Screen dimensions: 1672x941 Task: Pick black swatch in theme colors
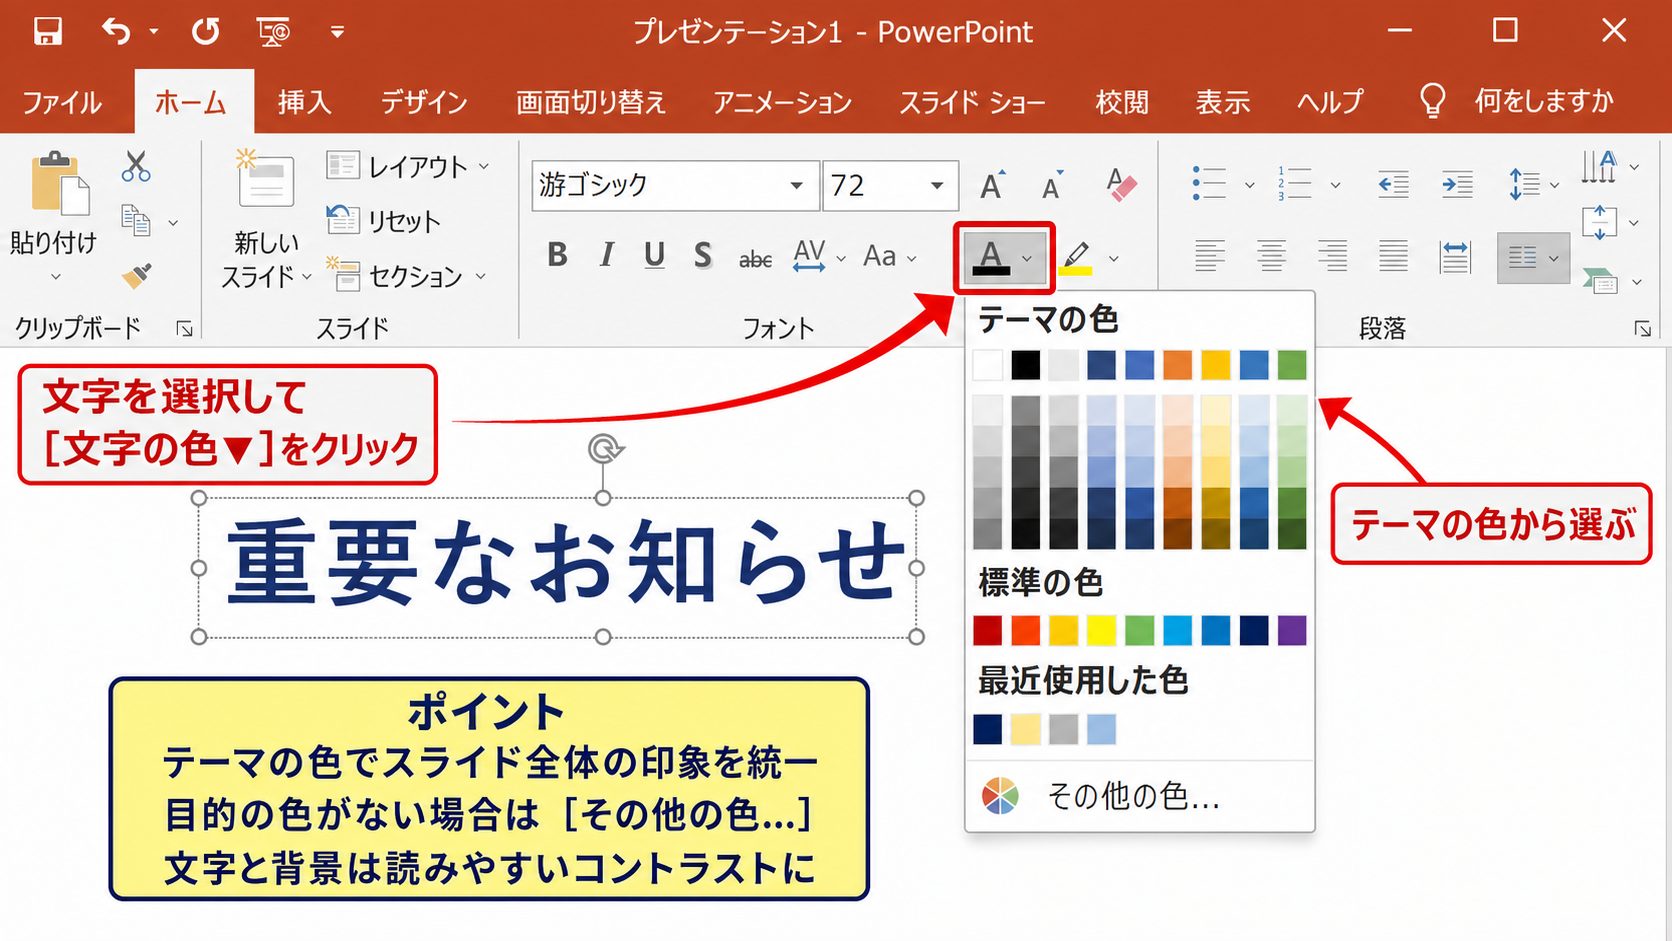1025,365
